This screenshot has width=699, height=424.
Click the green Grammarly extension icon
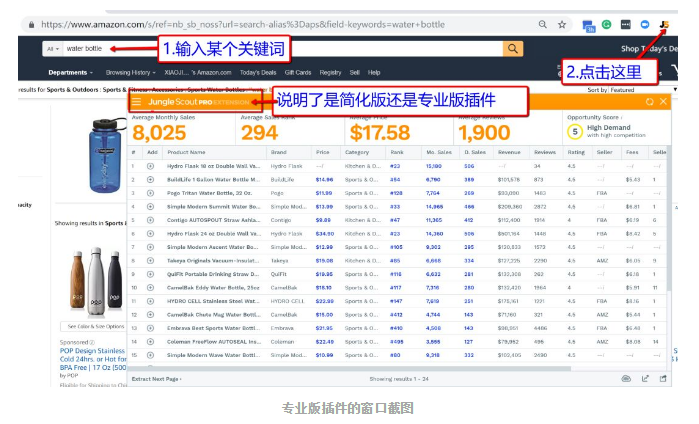[x=606, y=25]
